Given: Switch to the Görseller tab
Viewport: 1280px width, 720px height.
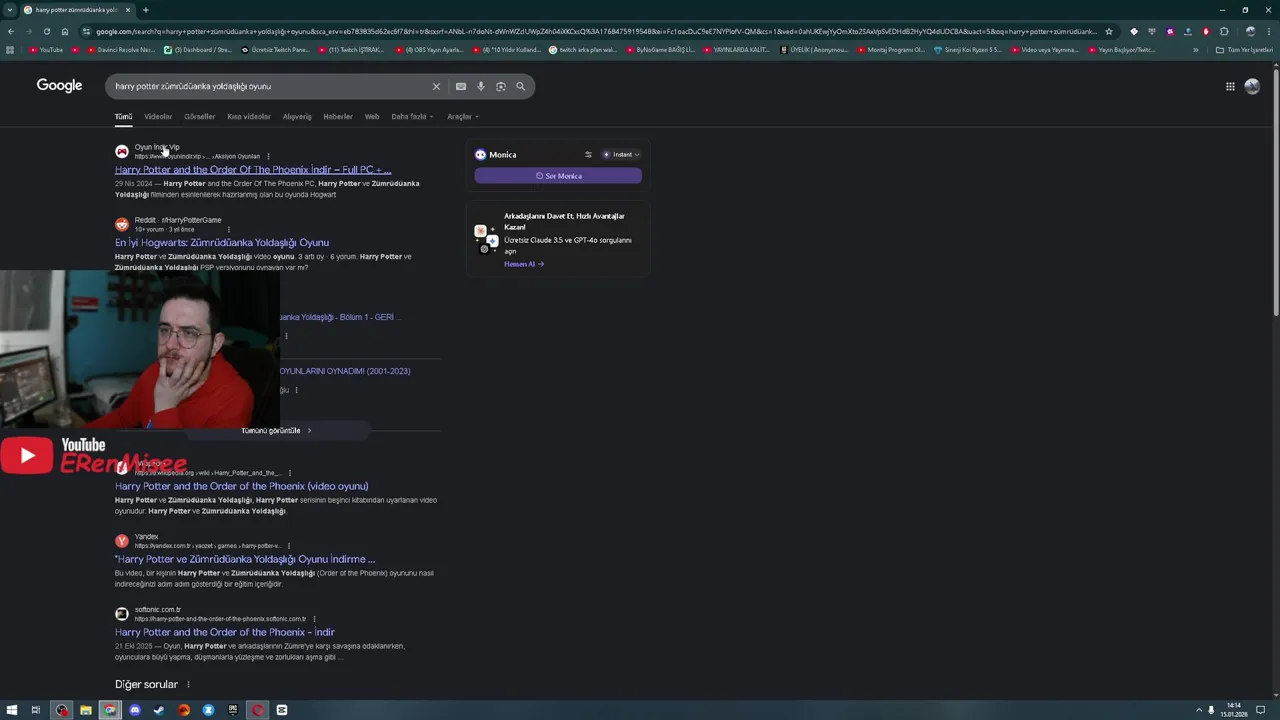Looking at the screenshot, I should click(199, 117).
